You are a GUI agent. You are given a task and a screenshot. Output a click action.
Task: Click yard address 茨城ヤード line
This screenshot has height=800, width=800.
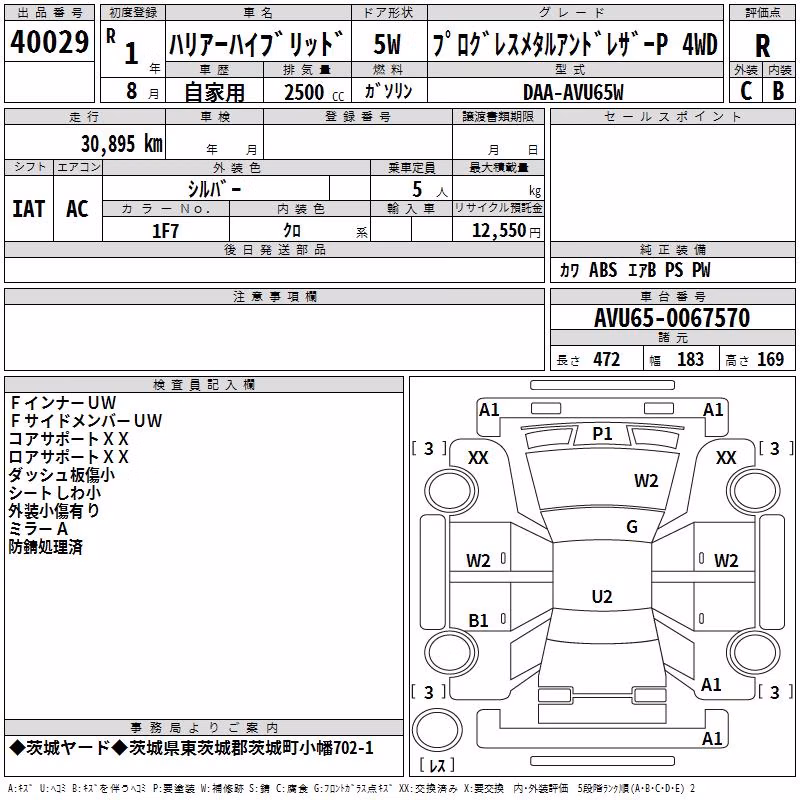coord(191,748)
